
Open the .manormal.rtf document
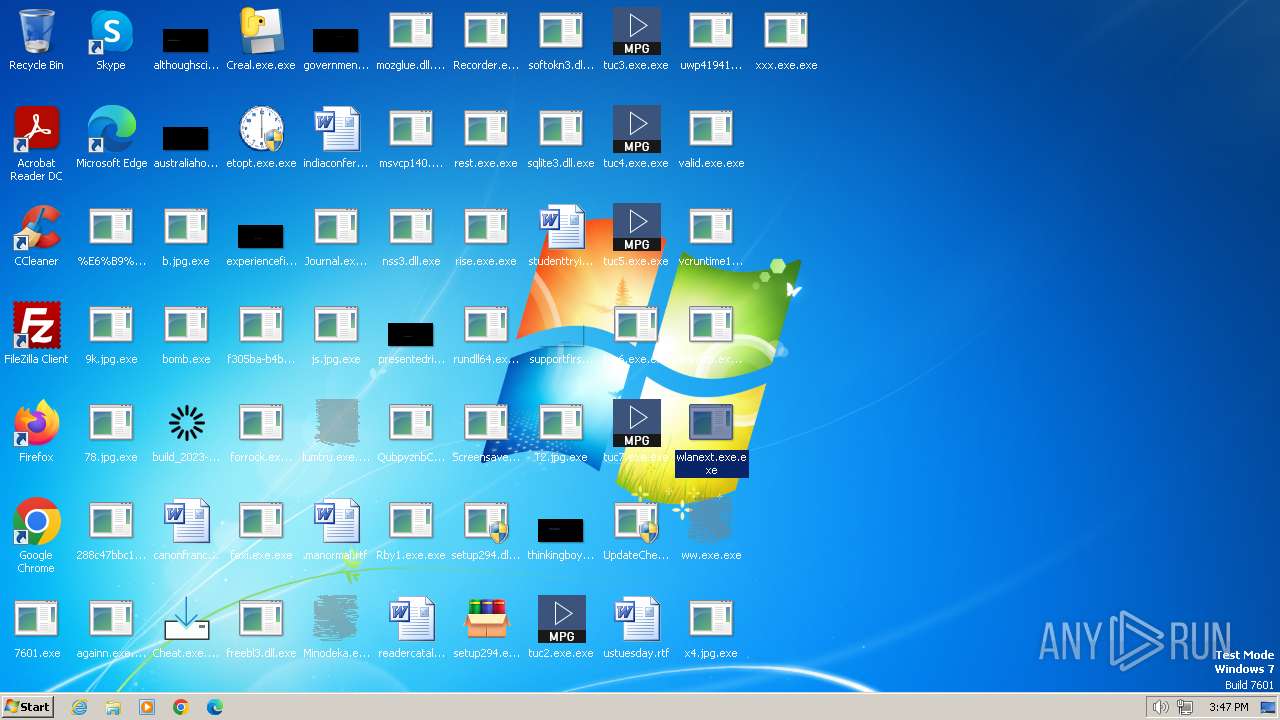click(336, 522)
